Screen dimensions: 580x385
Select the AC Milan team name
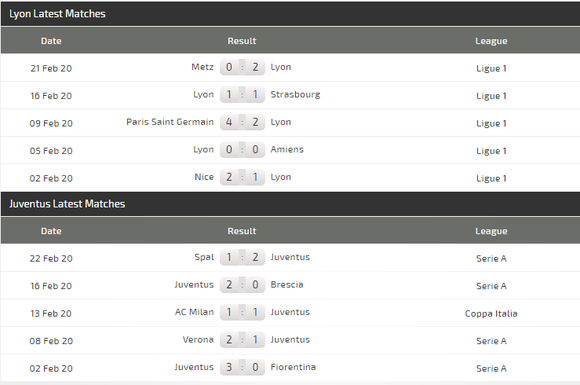click(x=194, y=312)
